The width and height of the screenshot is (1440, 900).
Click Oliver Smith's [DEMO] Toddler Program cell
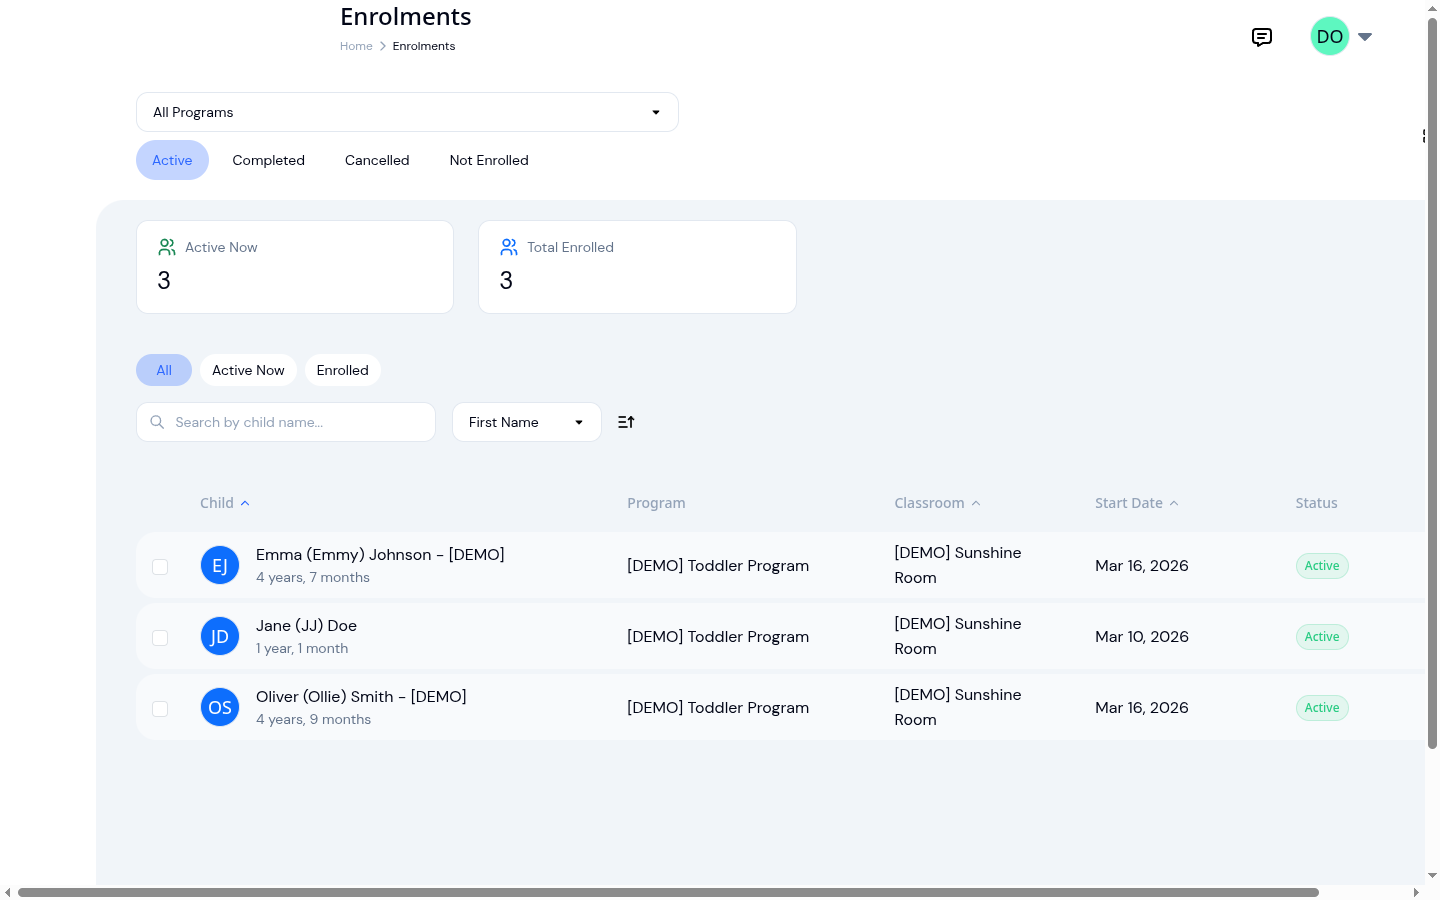pyautogui.click(x=718, y=707)
